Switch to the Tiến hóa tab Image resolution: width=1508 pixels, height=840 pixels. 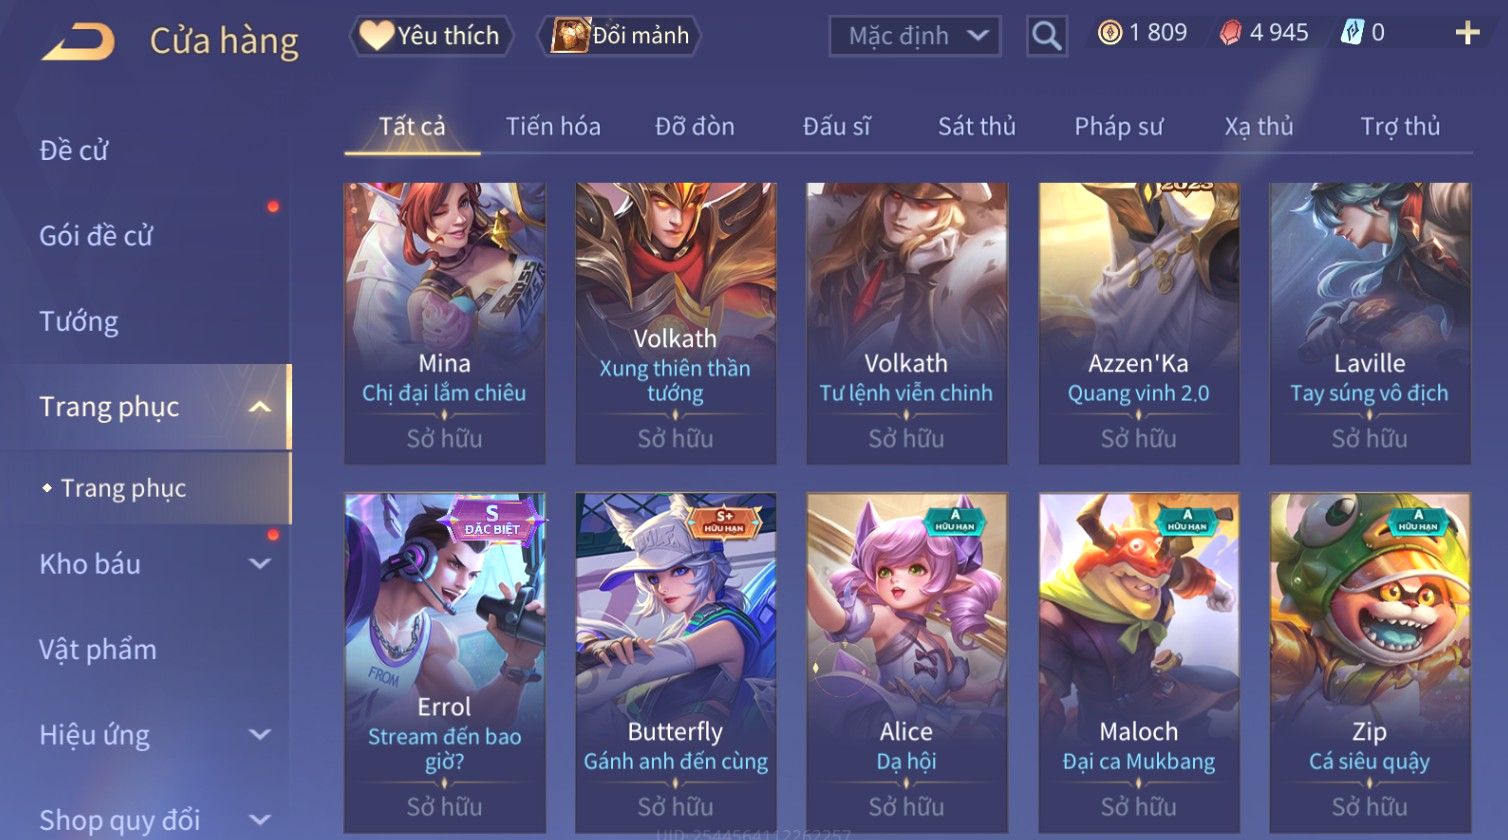pos(553,127)
